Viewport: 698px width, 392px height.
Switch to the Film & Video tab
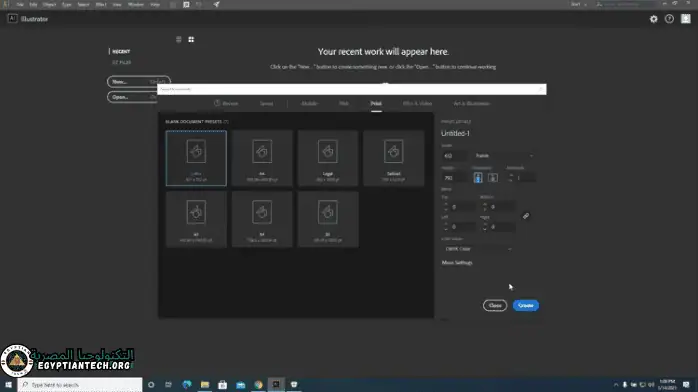pyautogui.click(x=417, y=103)
